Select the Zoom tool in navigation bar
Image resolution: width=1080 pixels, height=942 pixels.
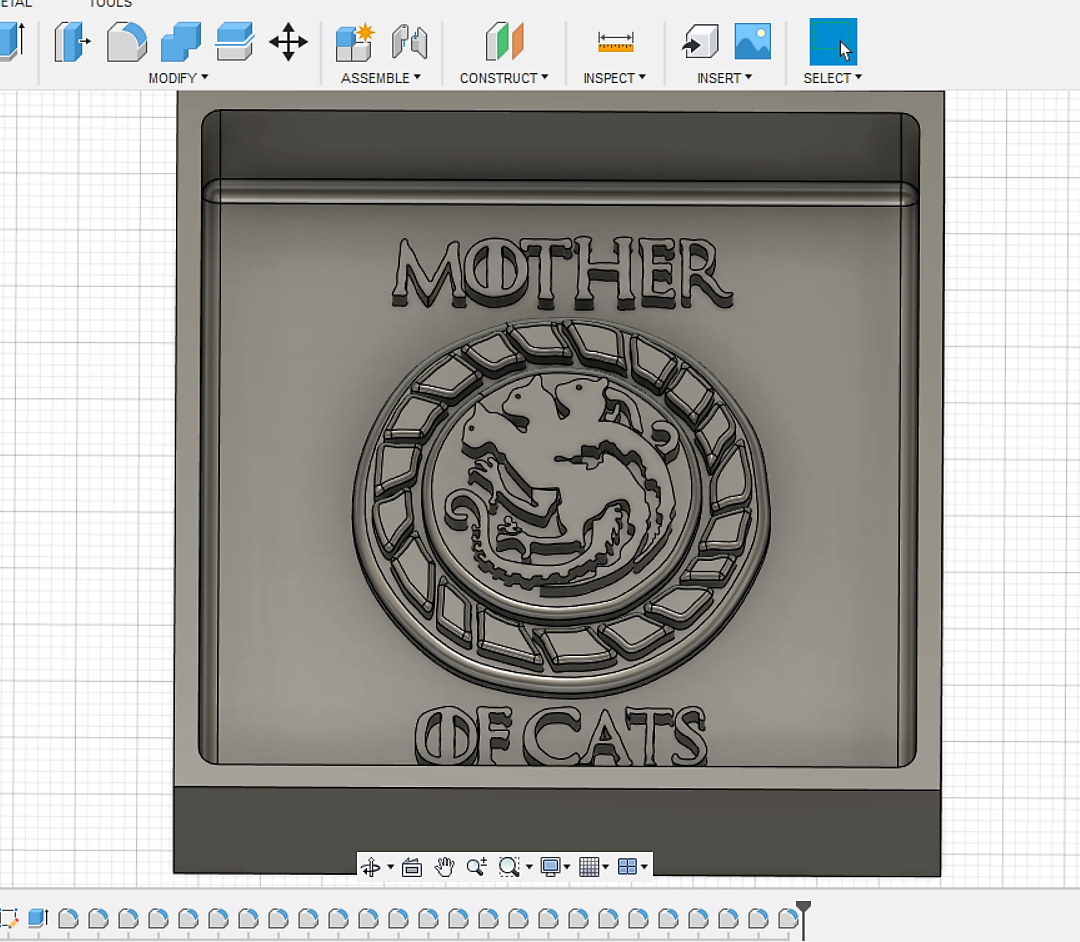pos(477,867)
